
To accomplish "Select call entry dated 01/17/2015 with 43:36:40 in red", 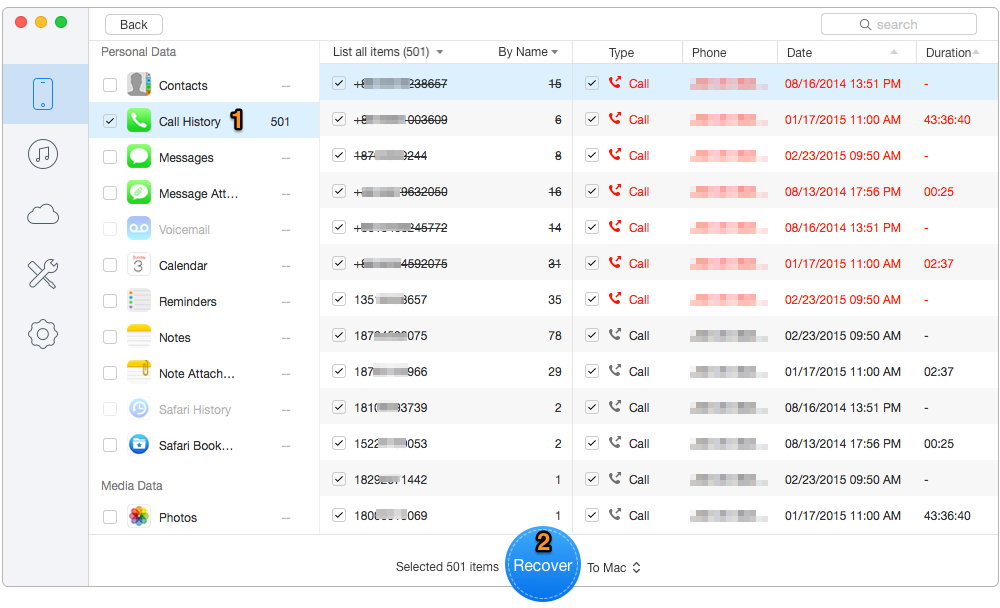I will tap(785, 119).
